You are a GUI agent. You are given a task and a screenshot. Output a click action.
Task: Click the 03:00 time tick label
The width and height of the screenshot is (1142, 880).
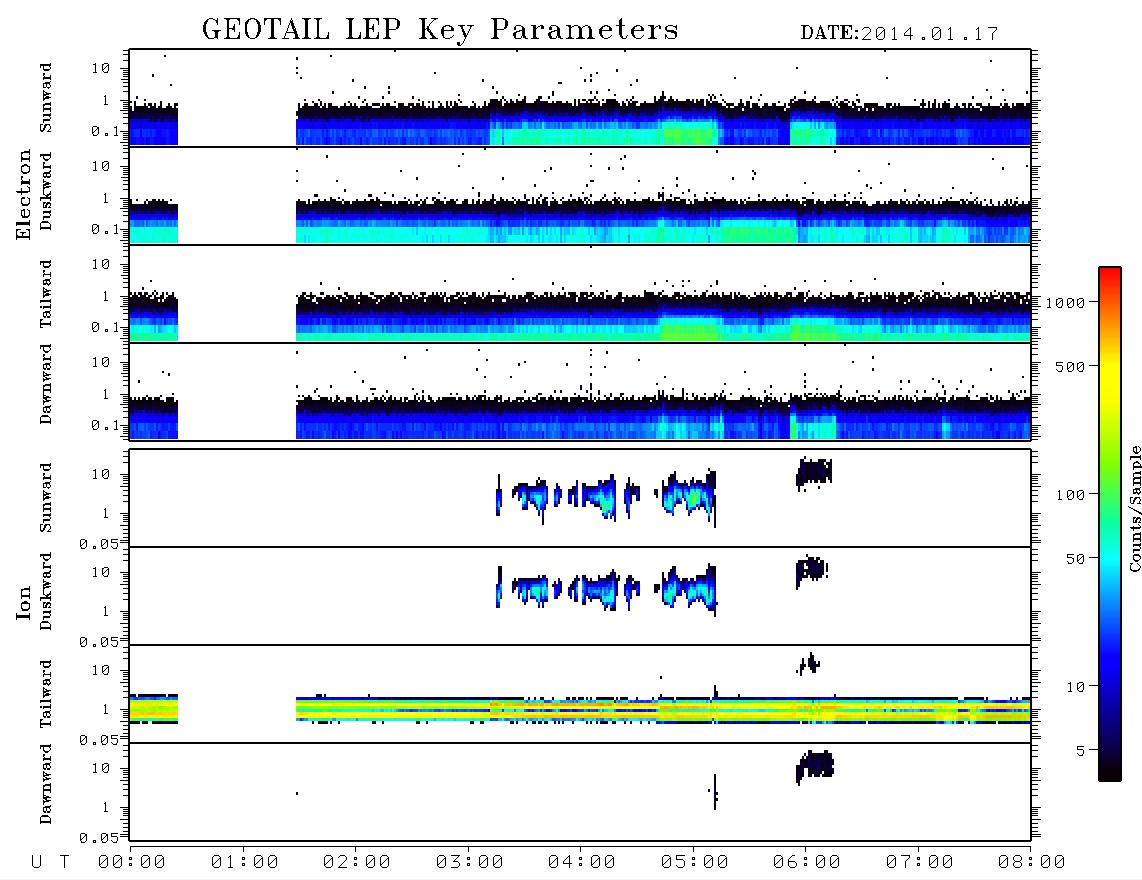pyautogui.click(x=469, y=863)
